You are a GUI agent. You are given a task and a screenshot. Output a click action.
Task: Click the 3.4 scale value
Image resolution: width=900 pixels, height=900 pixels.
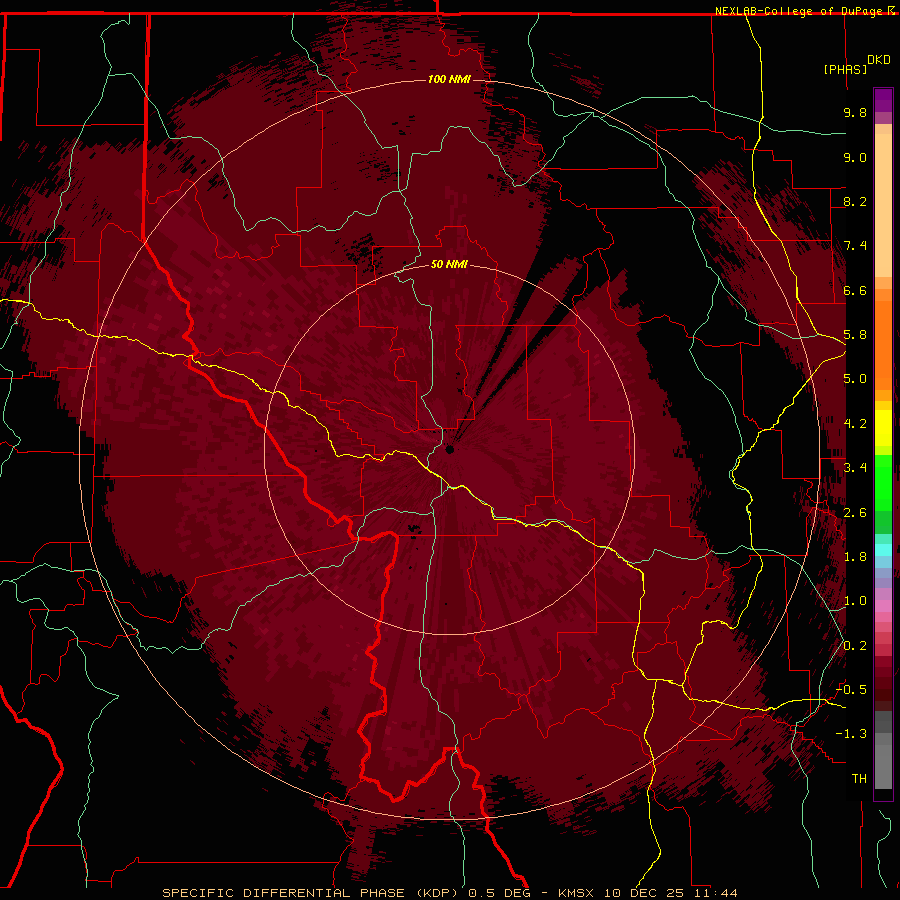tap(855, 468)
